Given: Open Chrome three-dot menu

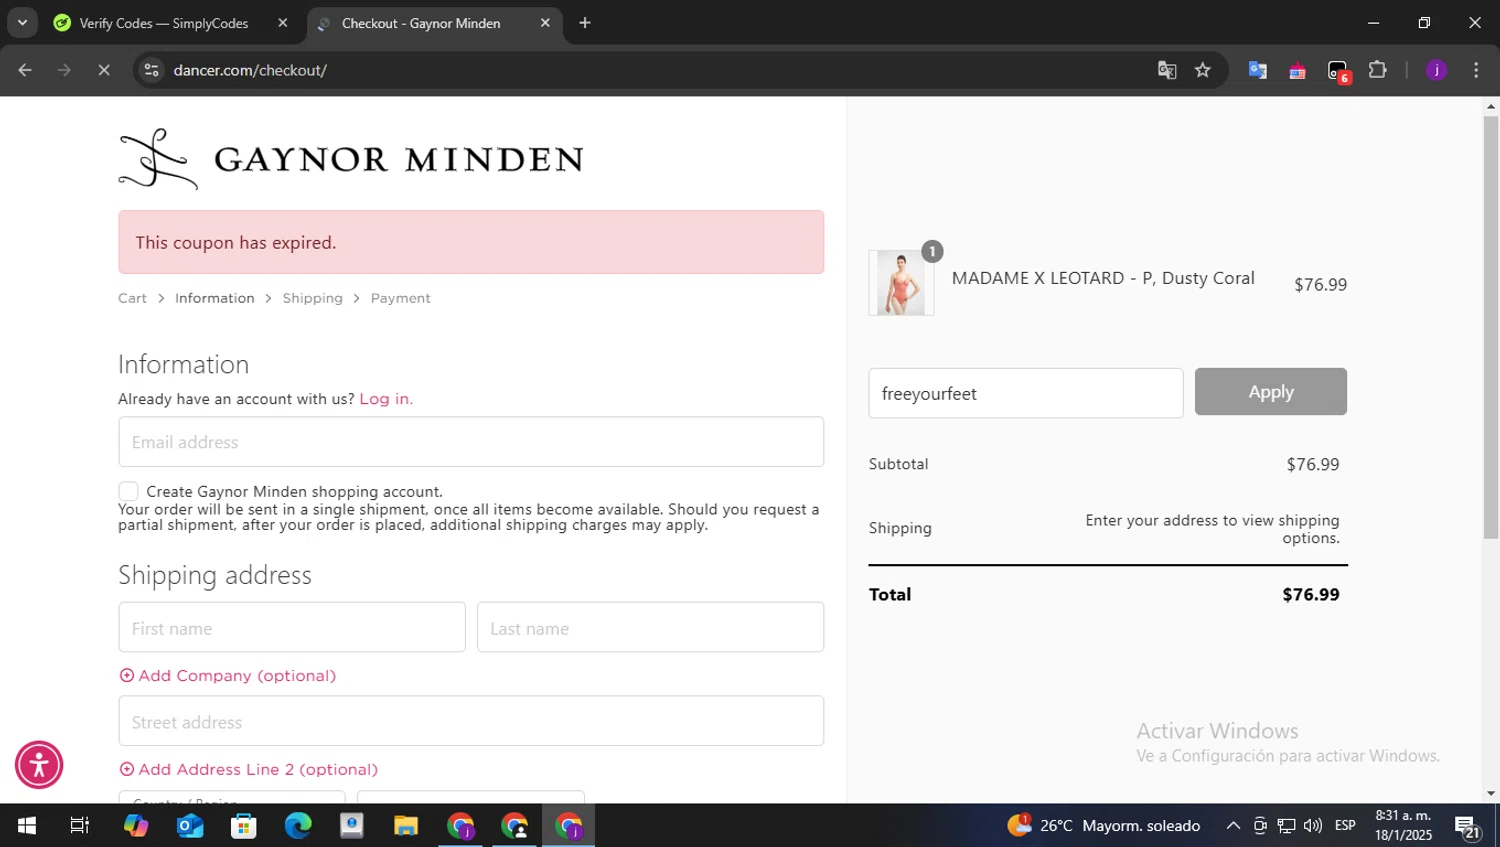Looking at the screenshot, I should (x=1476, y=70).
